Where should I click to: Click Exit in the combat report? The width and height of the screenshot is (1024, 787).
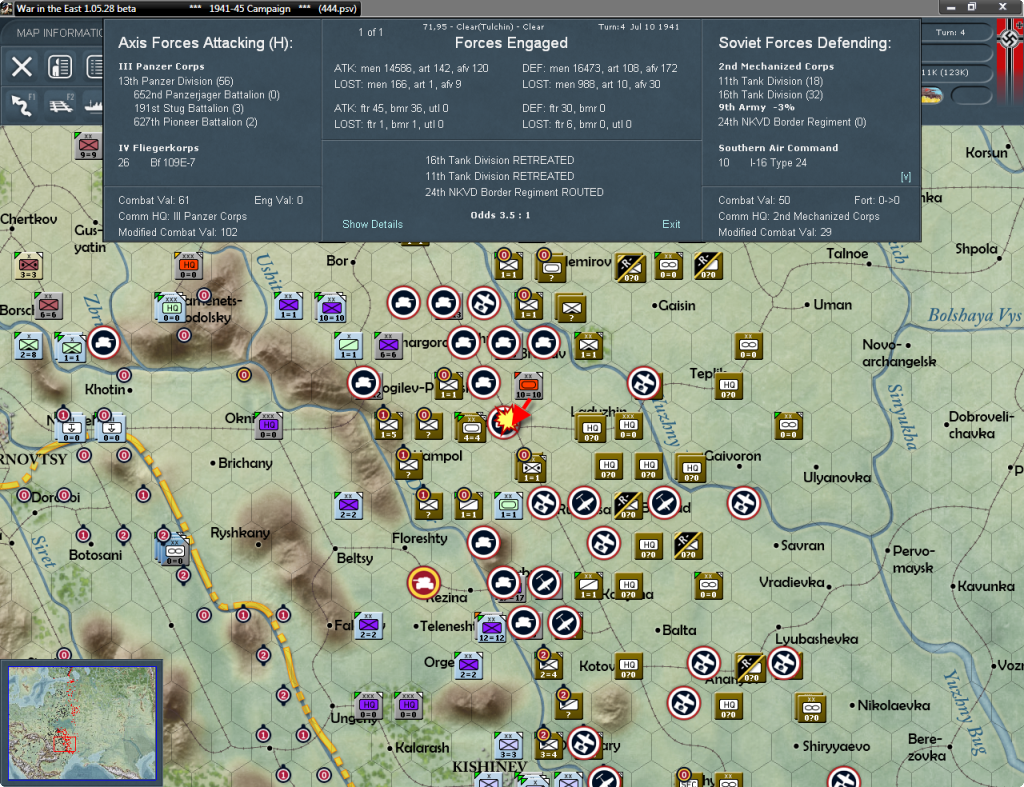pos(671,224)
